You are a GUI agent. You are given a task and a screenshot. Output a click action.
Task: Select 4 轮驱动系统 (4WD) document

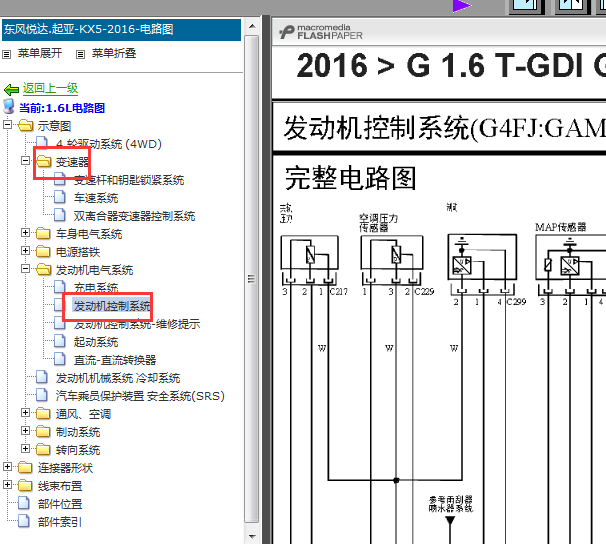[109, 144]
